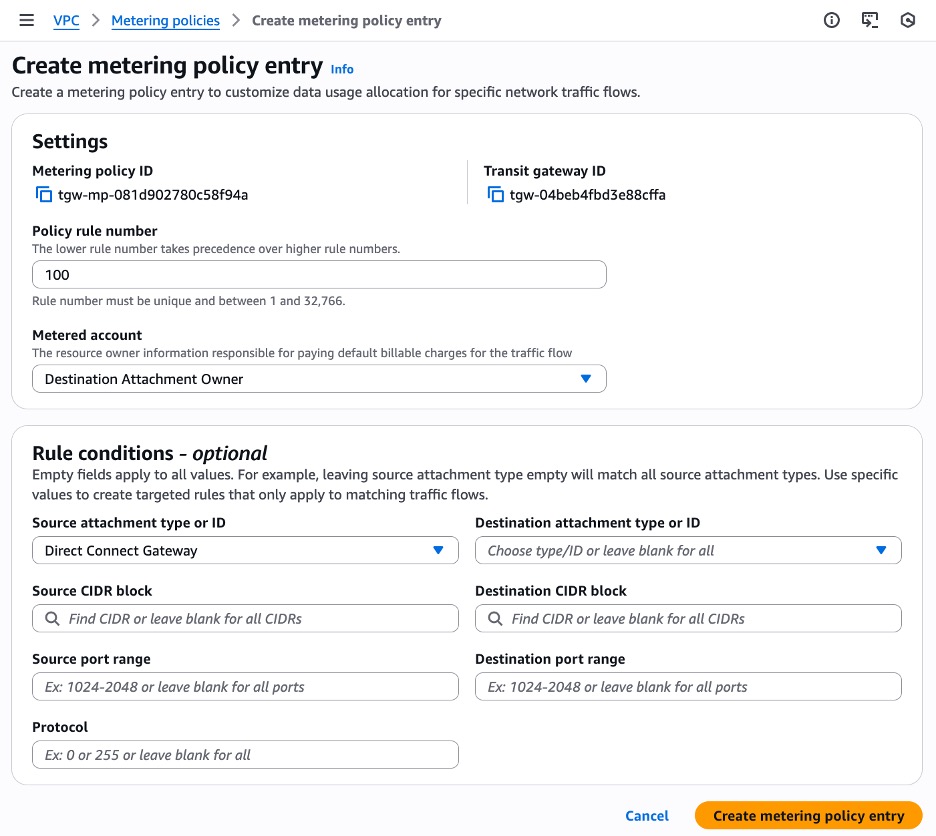Copy the metering policy ID
Viewport: 936px width, 836px height.
point(44,195)
